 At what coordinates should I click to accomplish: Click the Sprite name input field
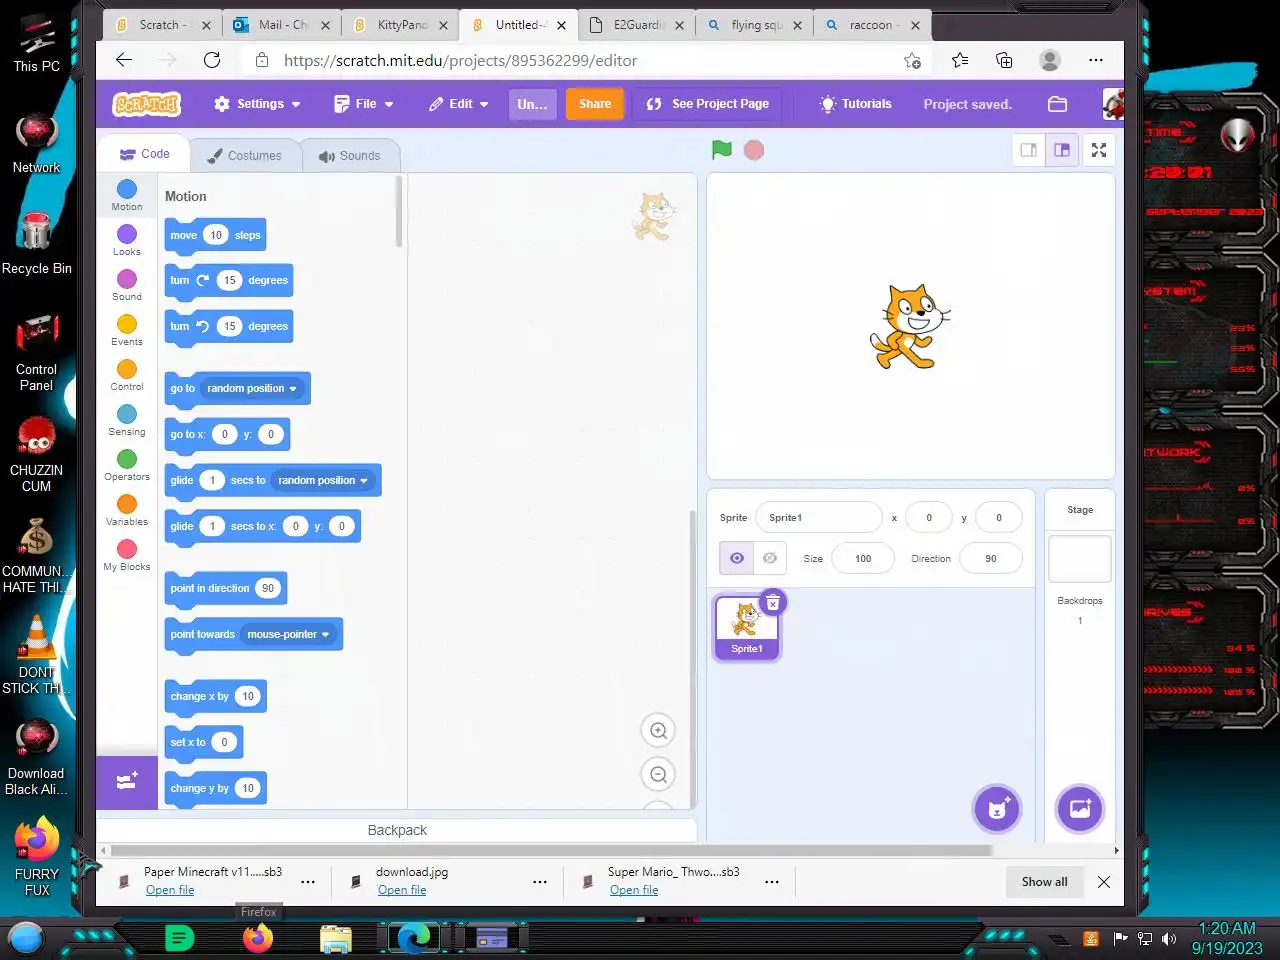(x=818, y=517)
